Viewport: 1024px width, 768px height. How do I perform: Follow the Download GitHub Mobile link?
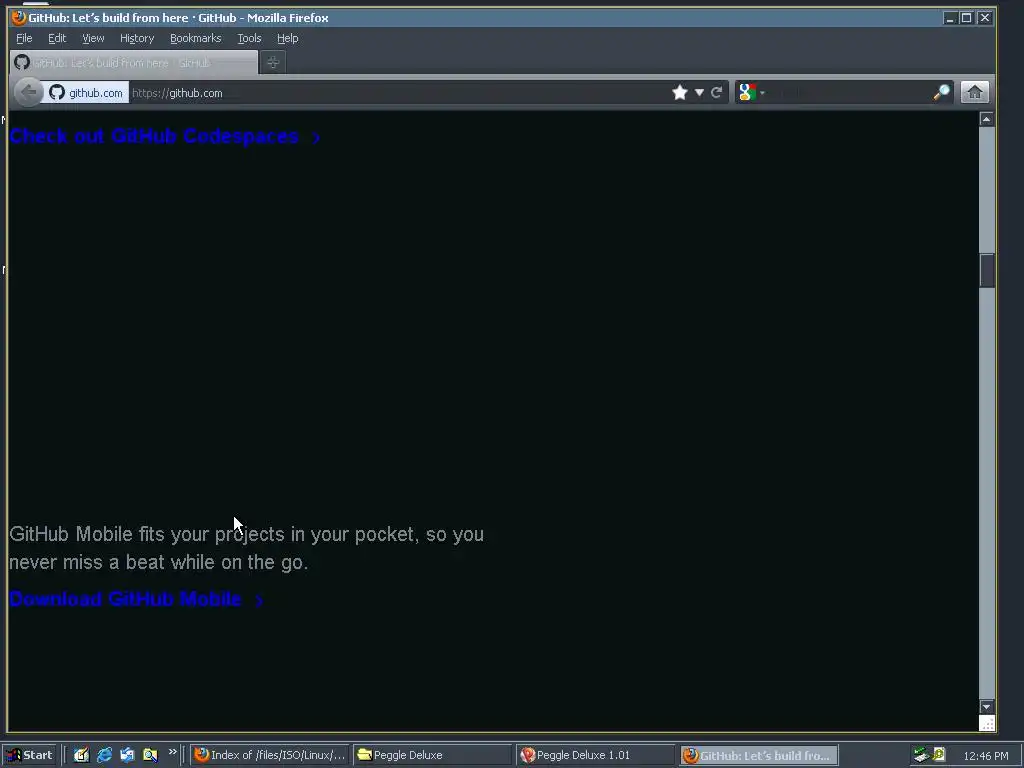[x=136, y=599]
